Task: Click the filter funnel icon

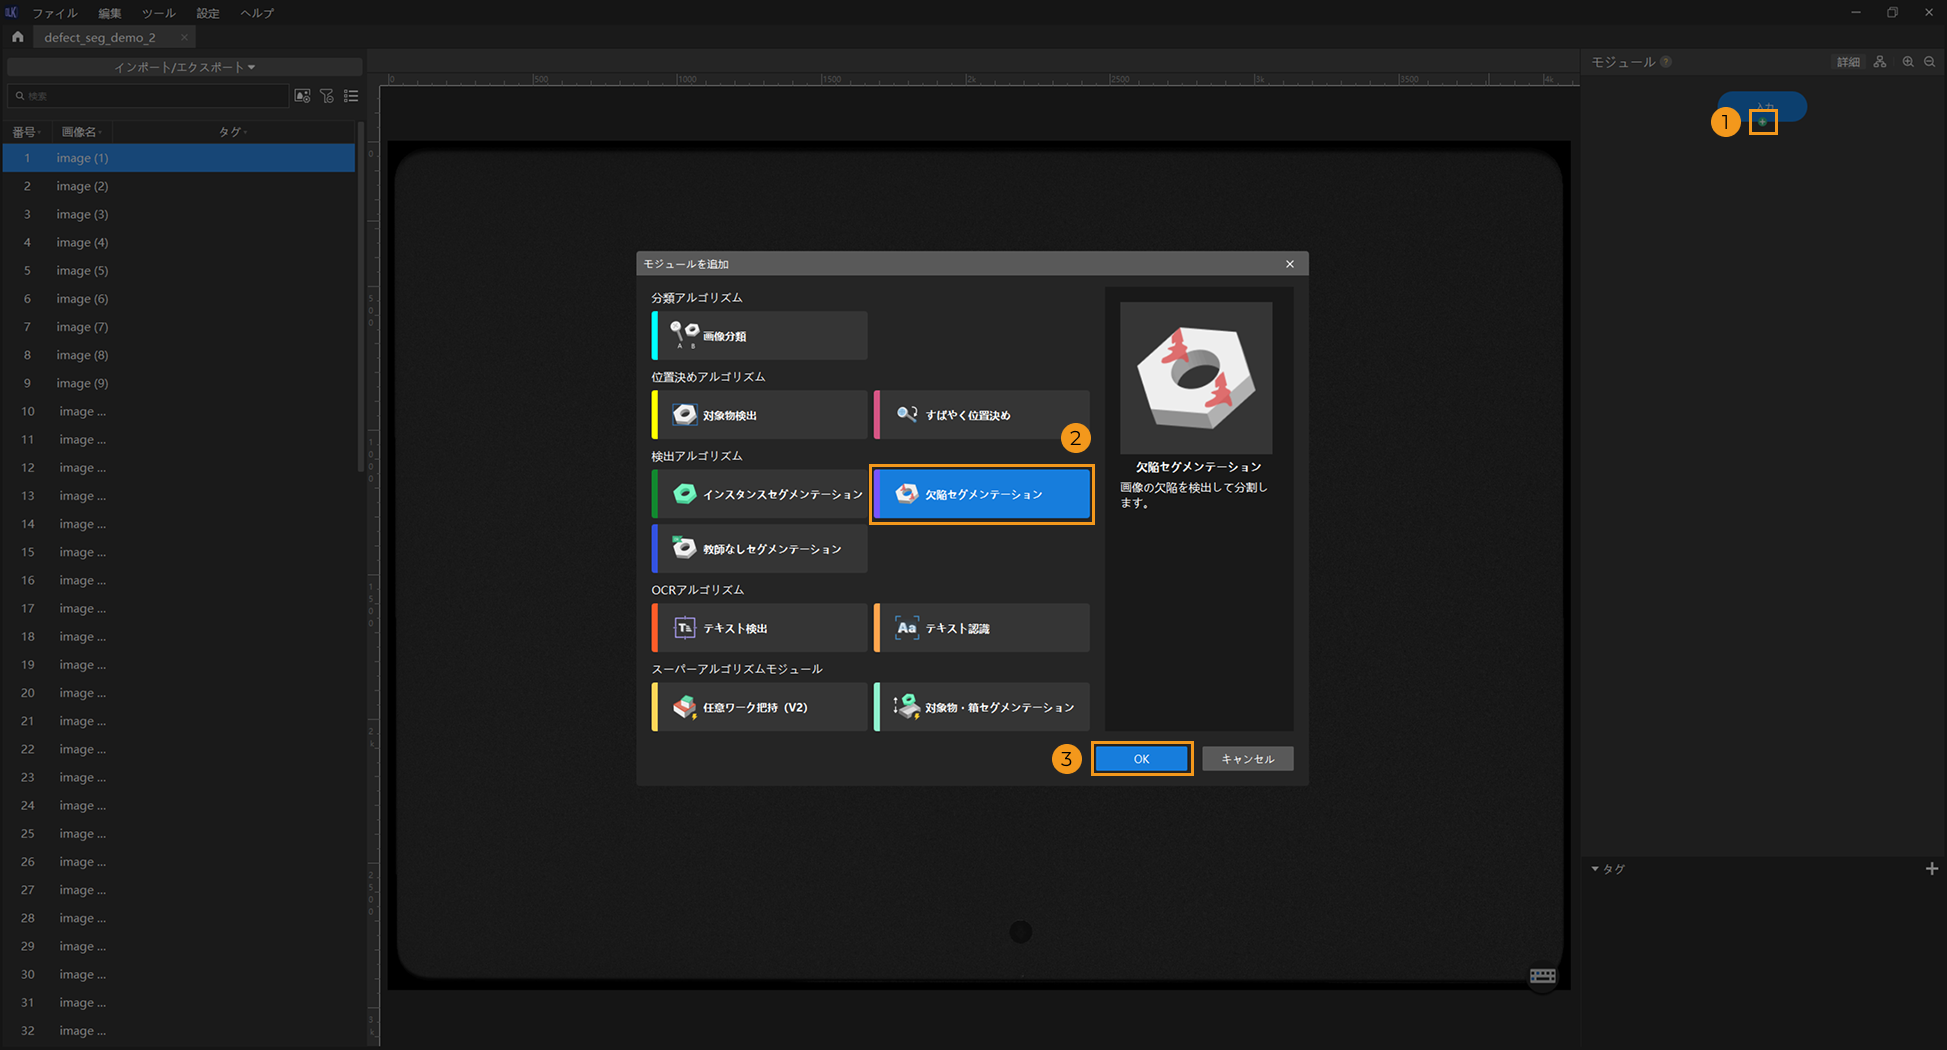Action: coord(327,96)
